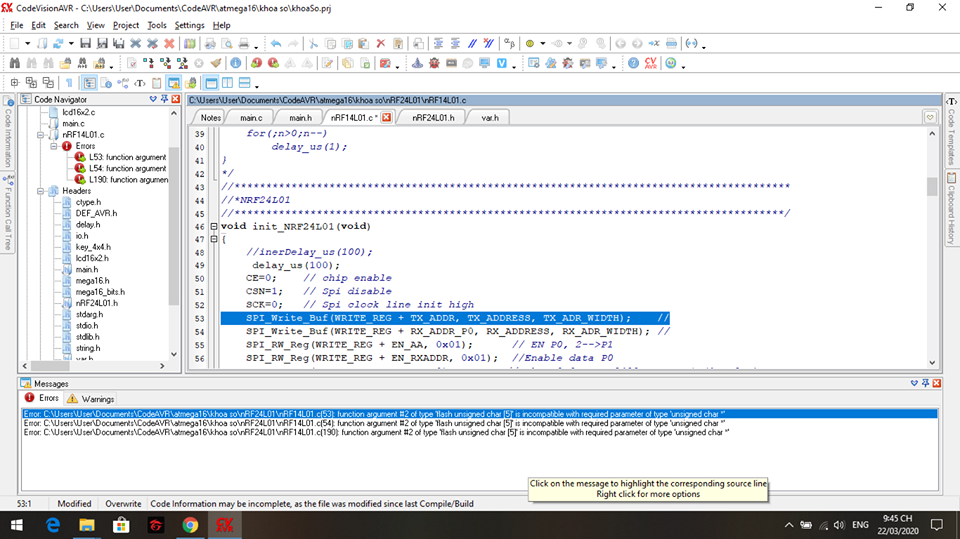Open the Project menu
The width and height of the screenshot is (960, 539).
[126, 25]
